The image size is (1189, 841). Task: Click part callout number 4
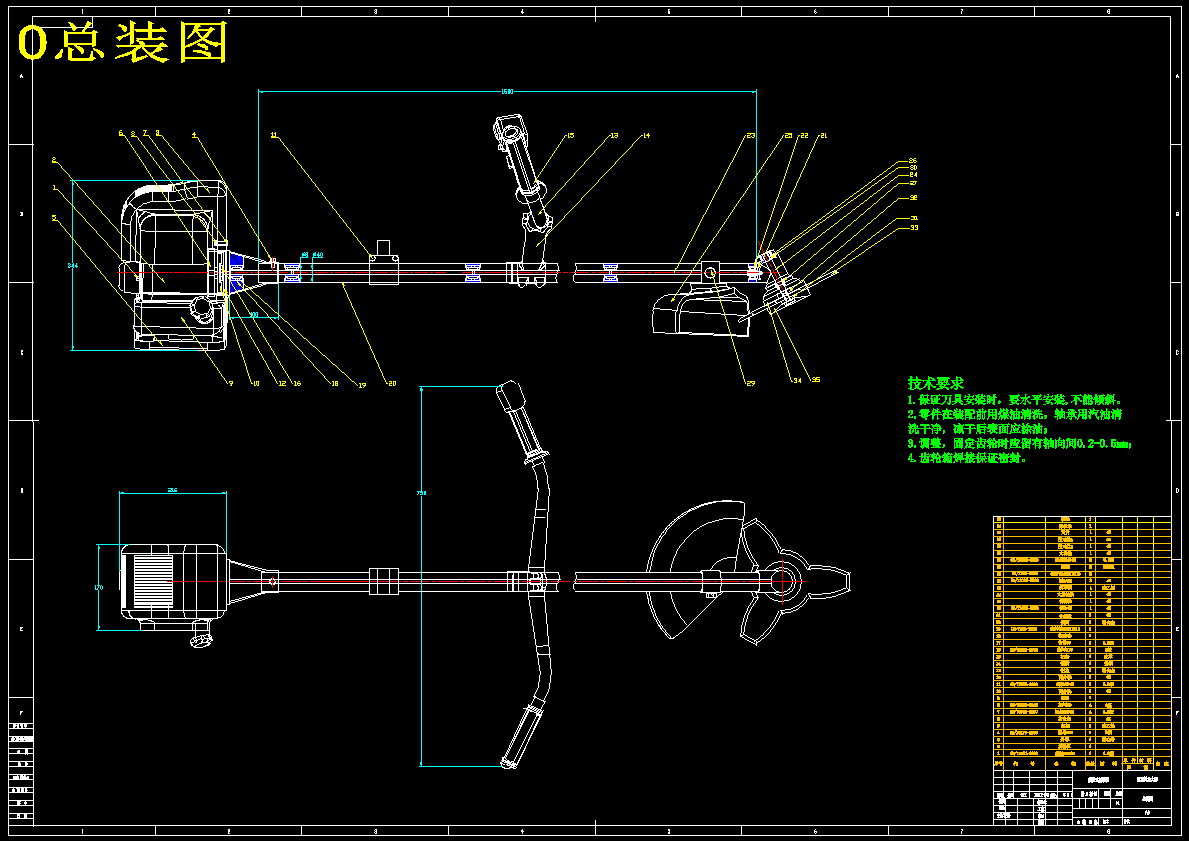click(194, 135)
